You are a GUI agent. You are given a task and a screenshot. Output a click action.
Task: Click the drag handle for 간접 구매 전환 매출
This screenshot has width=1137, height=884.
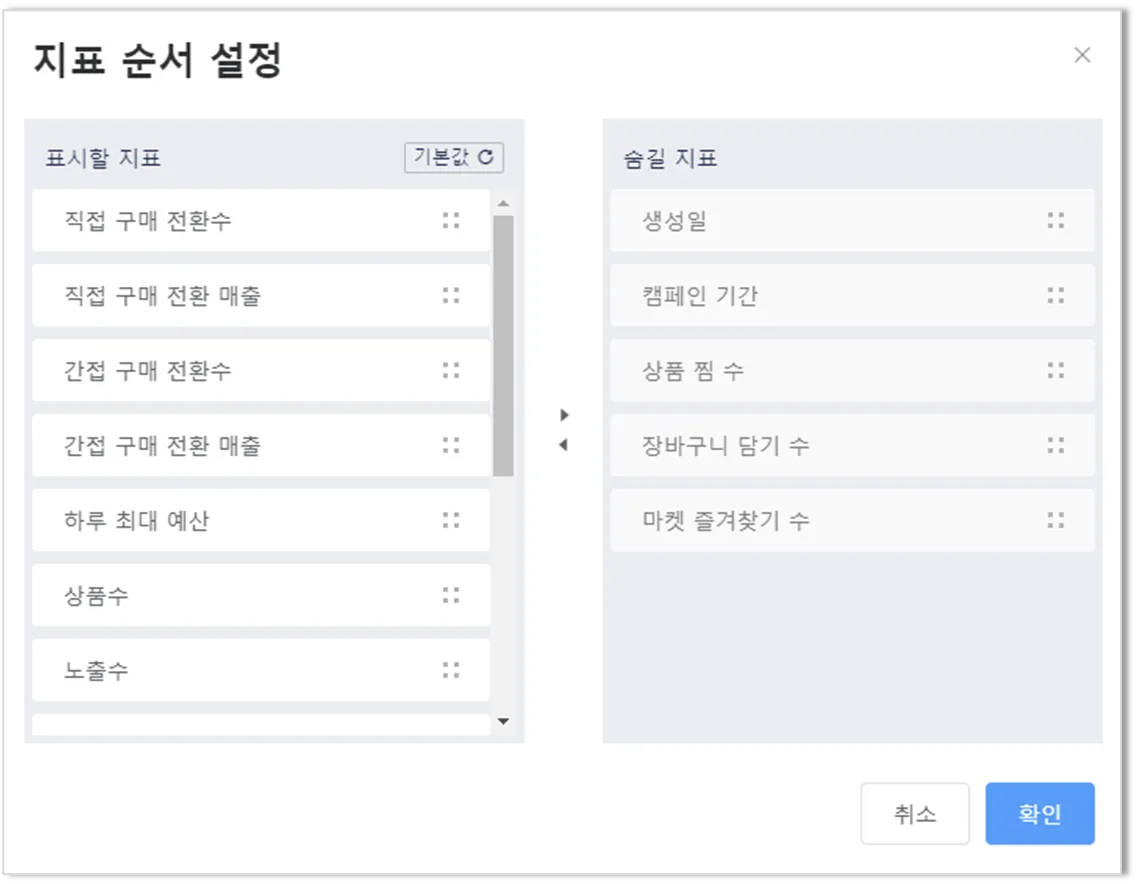click(451, 445)
